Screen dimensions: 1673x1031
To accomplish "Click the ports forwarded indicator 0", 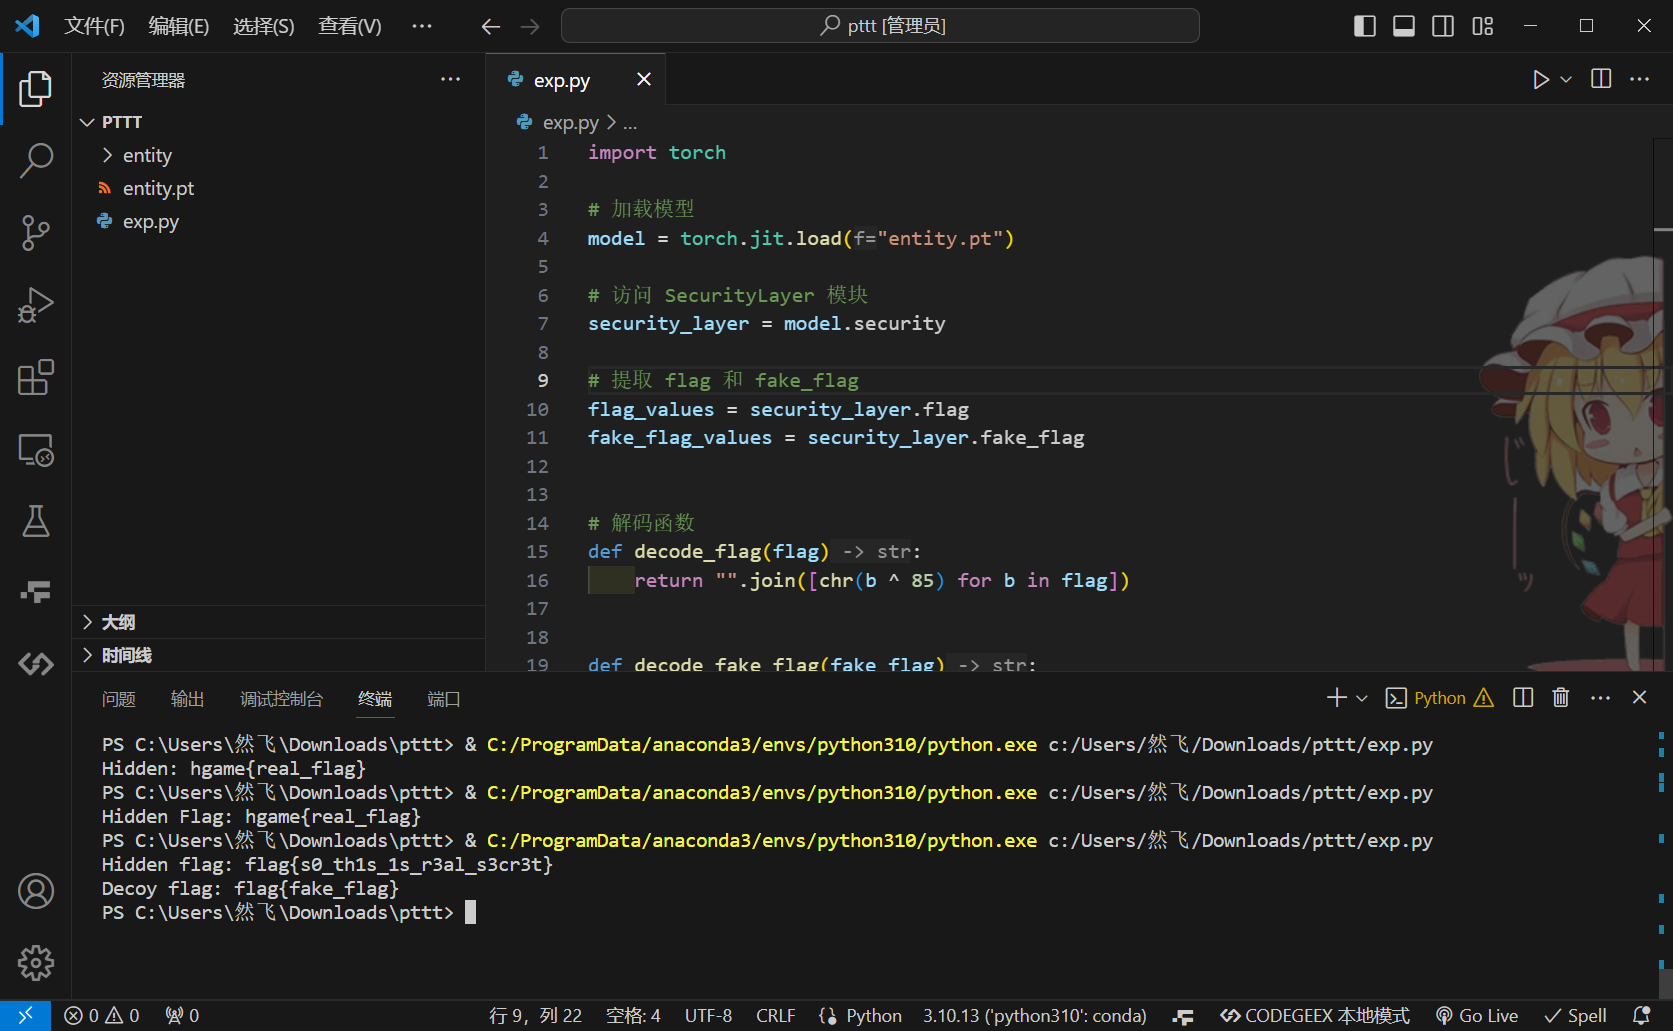I will (x=182, y=1016).
